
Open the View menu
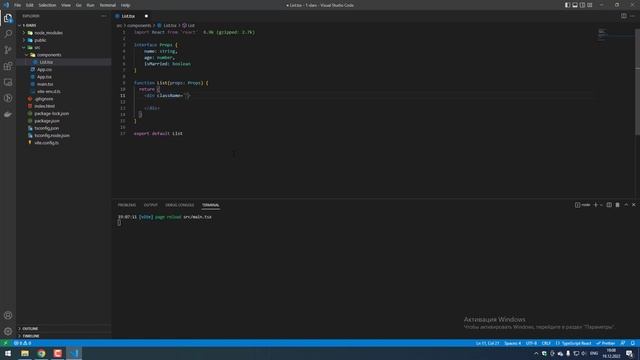click(66, 5)
